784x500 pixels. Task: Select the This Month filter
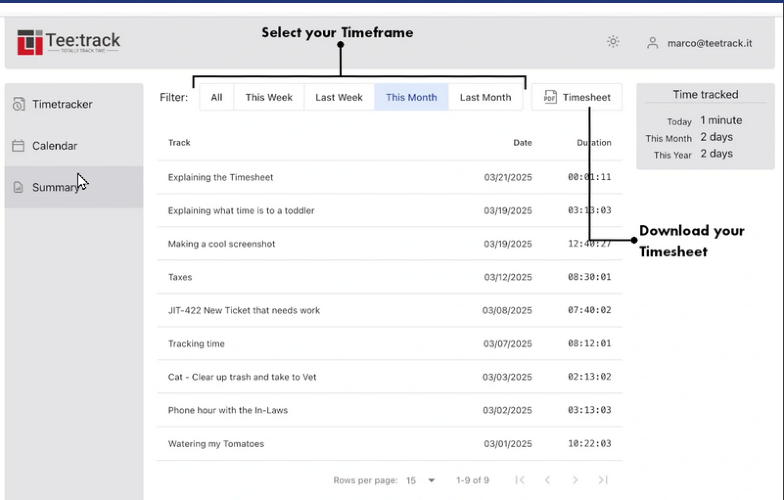[411, 97]
